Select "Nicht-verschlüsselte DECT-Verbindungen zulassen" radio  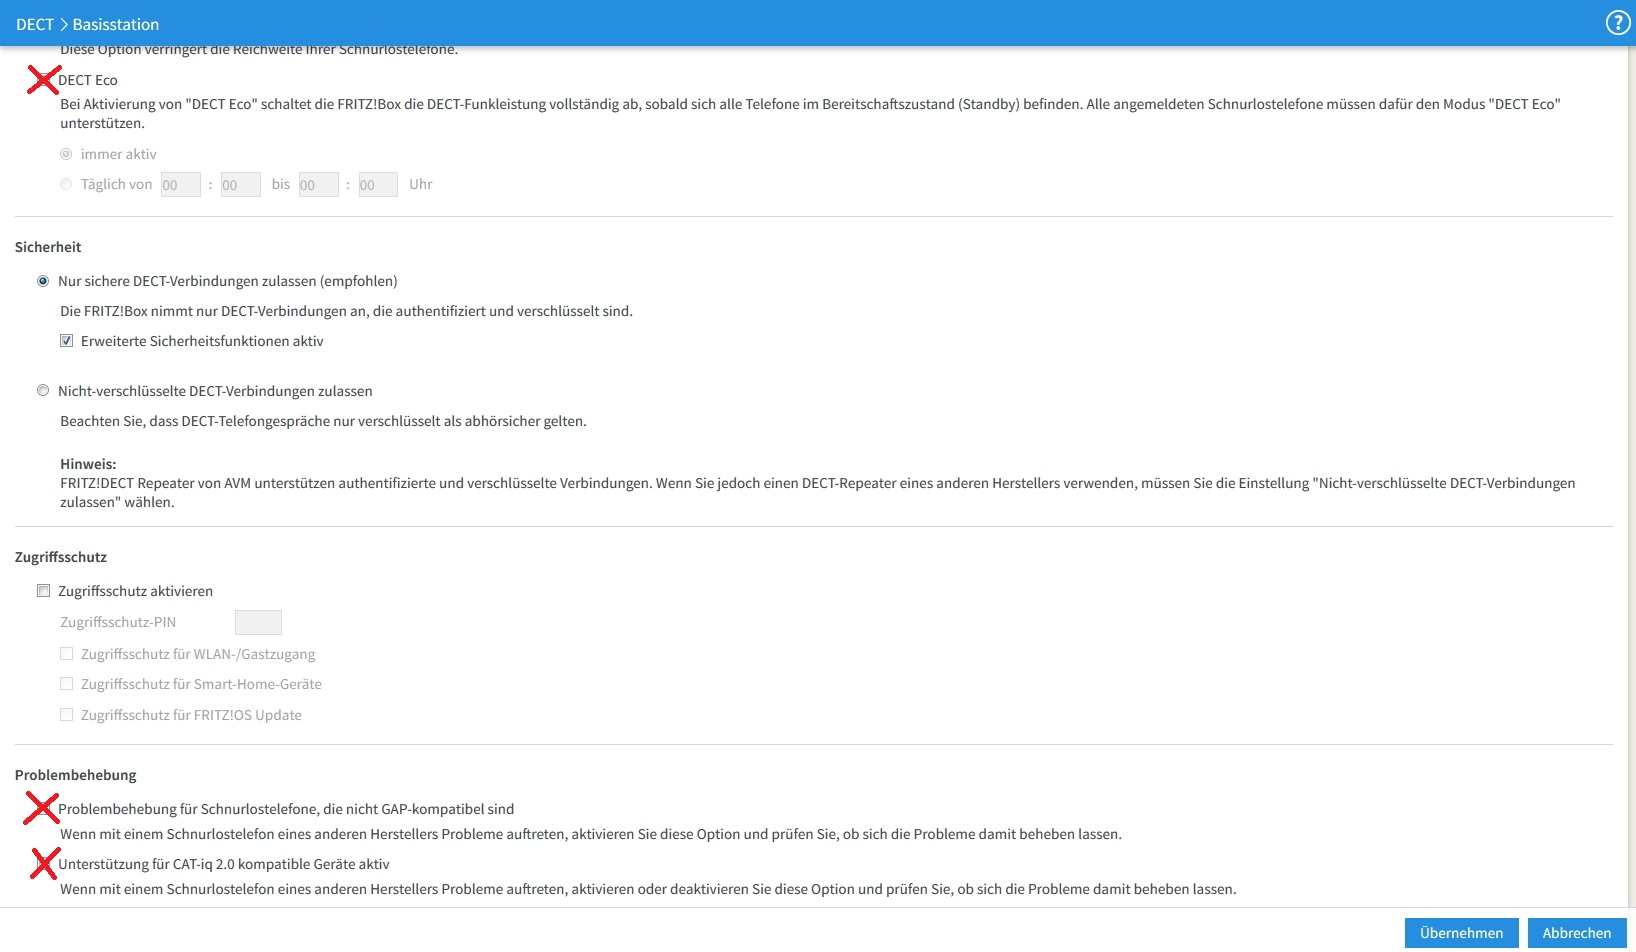(x=43, y=391)
